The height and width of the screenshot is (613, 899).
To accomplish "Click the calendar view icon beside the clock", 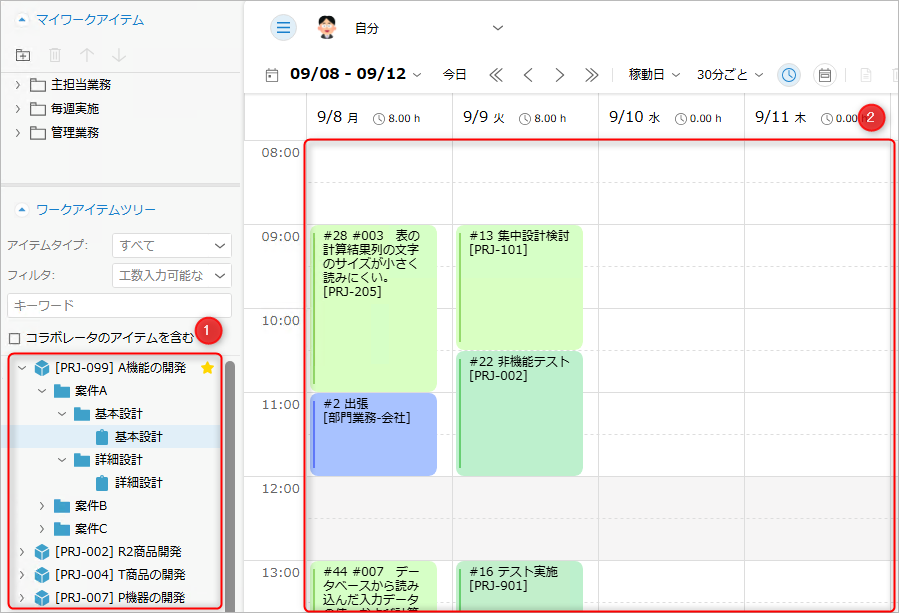I will [824, 75].
